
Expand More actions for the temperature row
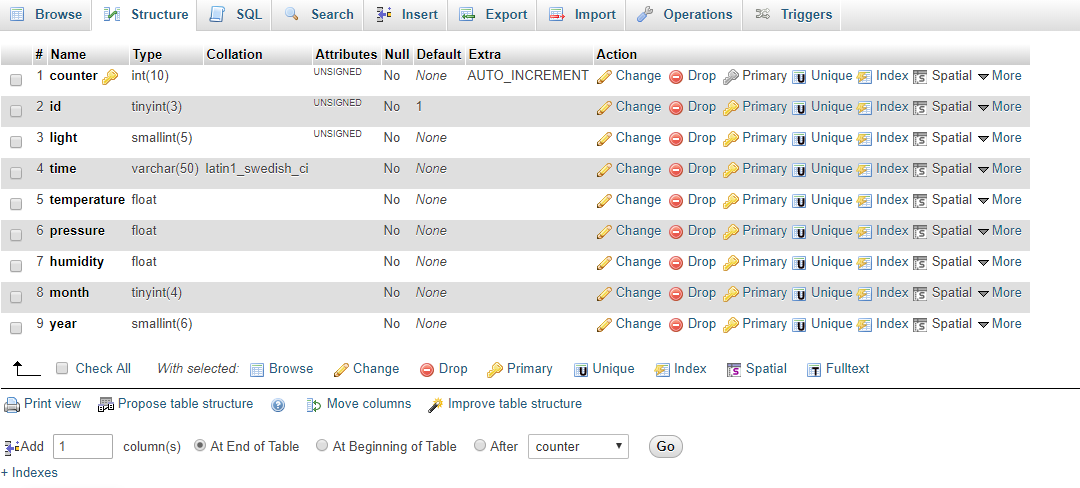pyautogui.click(x=999, y=200)
